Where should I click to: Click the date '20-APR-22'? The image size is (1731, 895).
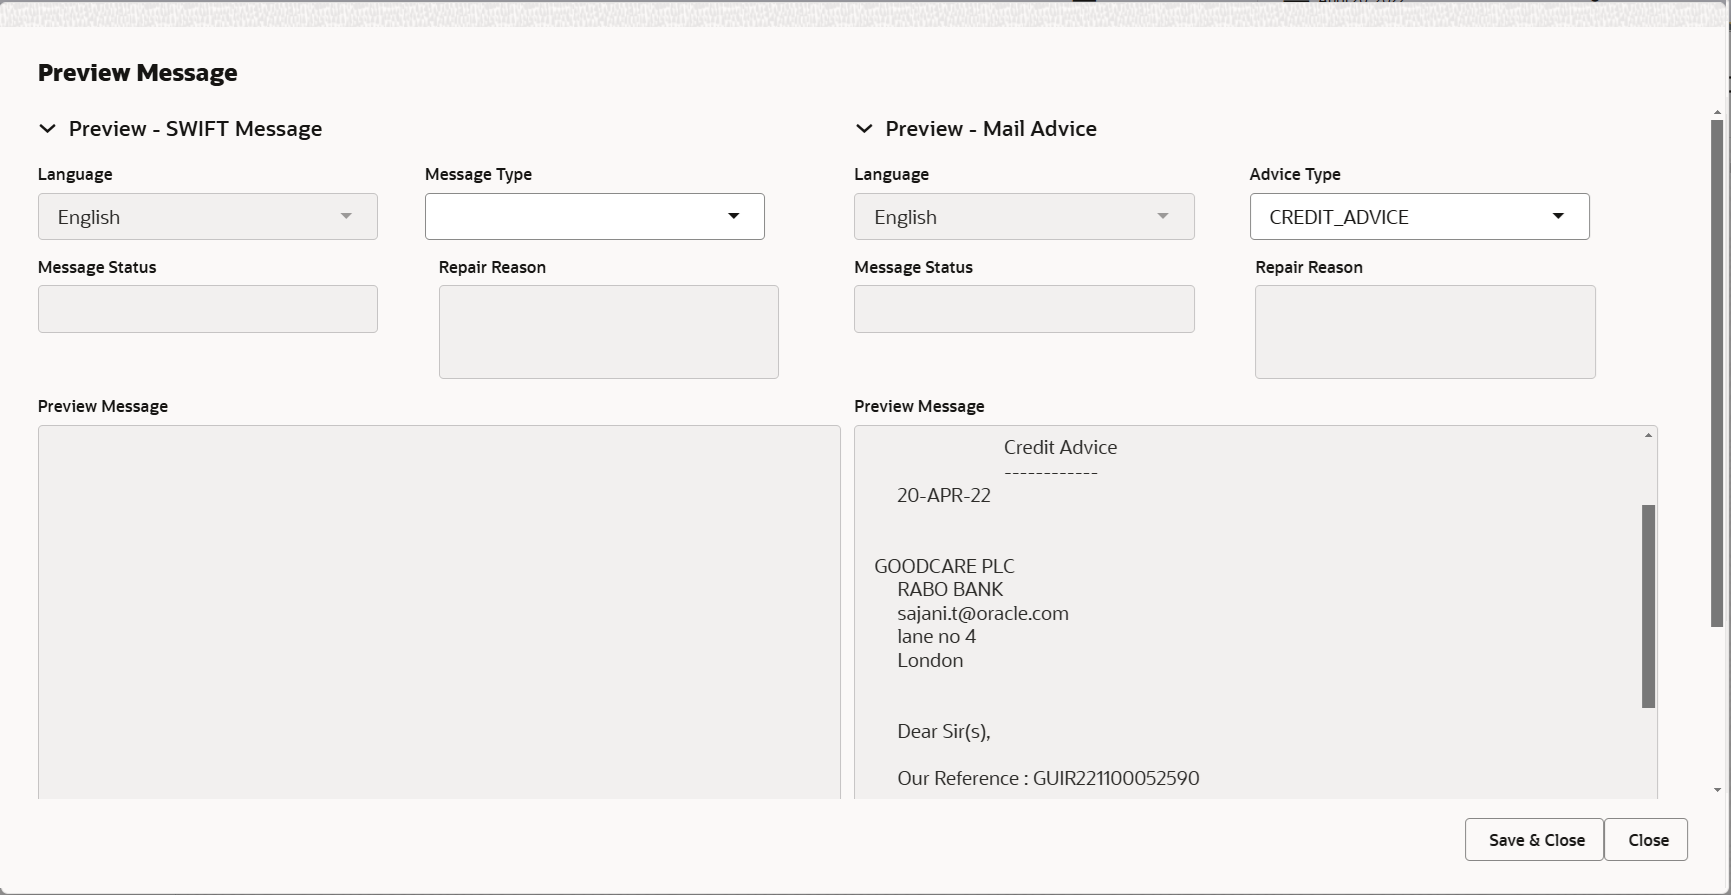point(944,496)
